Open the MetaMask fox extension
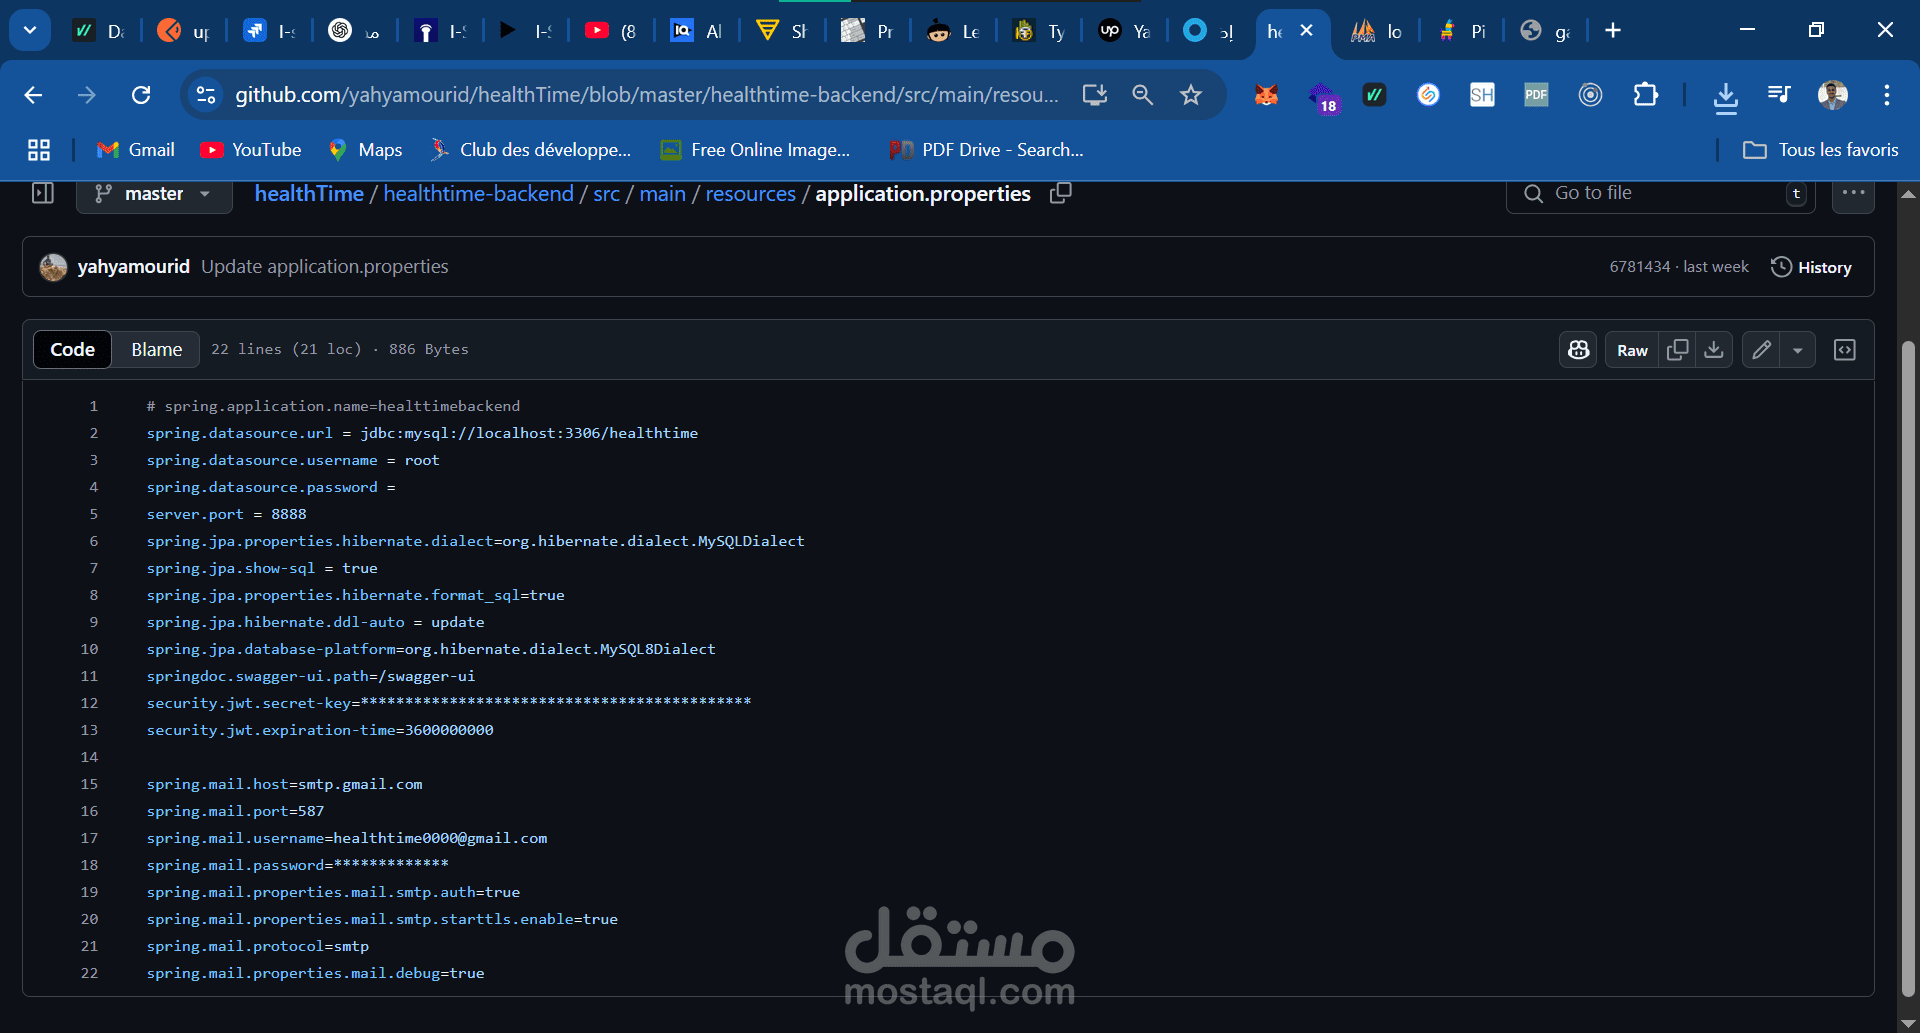Image resolution: width=1920 pixels, height=1033 pixels. 1266,95
